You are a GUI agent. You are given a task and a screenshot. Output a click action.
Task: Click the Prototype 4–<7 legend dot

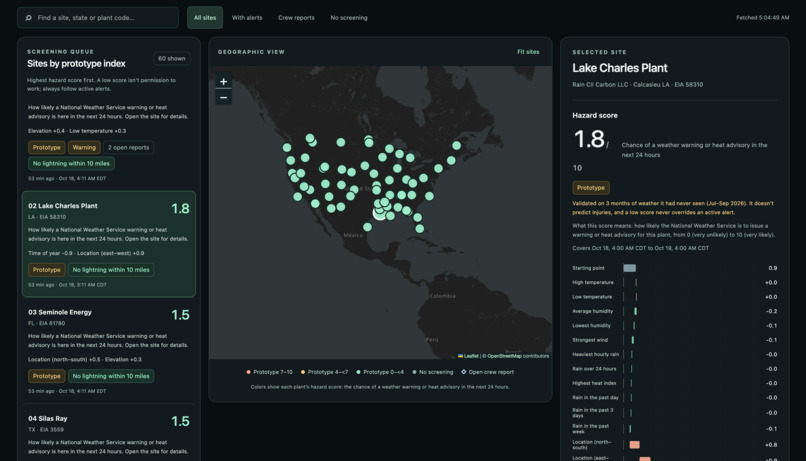coord(303,372)
